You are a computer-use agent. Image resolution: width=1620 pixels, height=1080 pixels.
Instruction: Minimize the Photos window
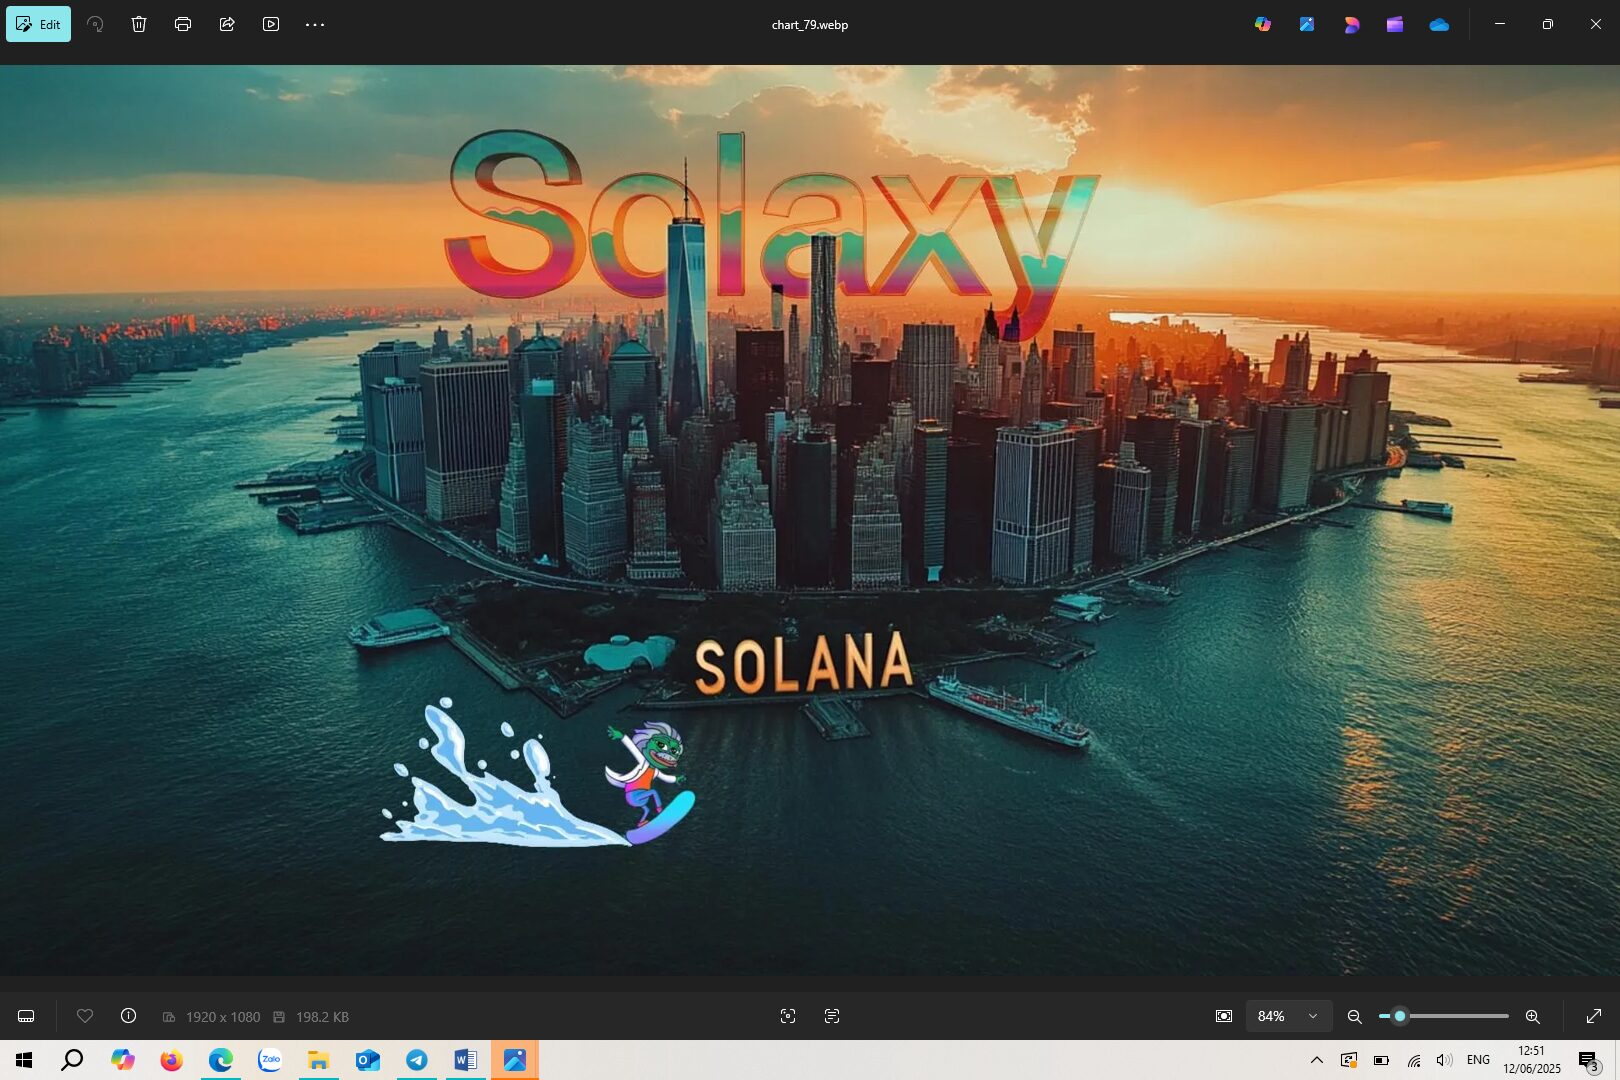click(x=1500, y=24)
